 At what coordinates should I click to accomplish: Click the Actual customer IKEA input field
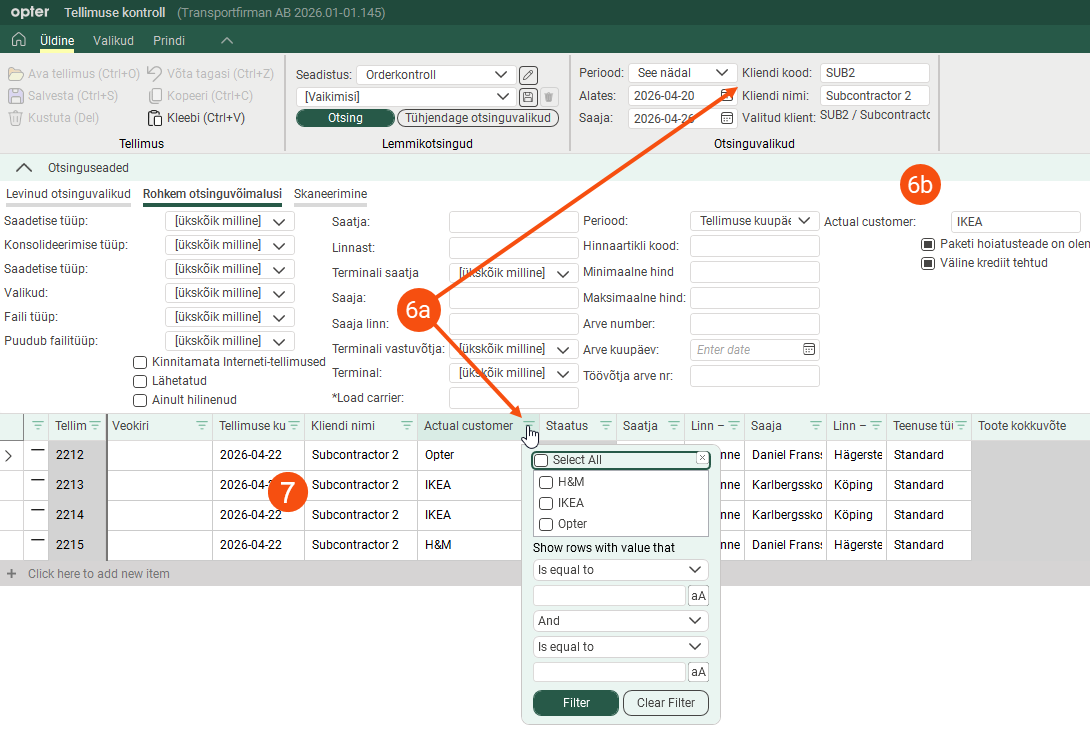tap(1015, 222)
